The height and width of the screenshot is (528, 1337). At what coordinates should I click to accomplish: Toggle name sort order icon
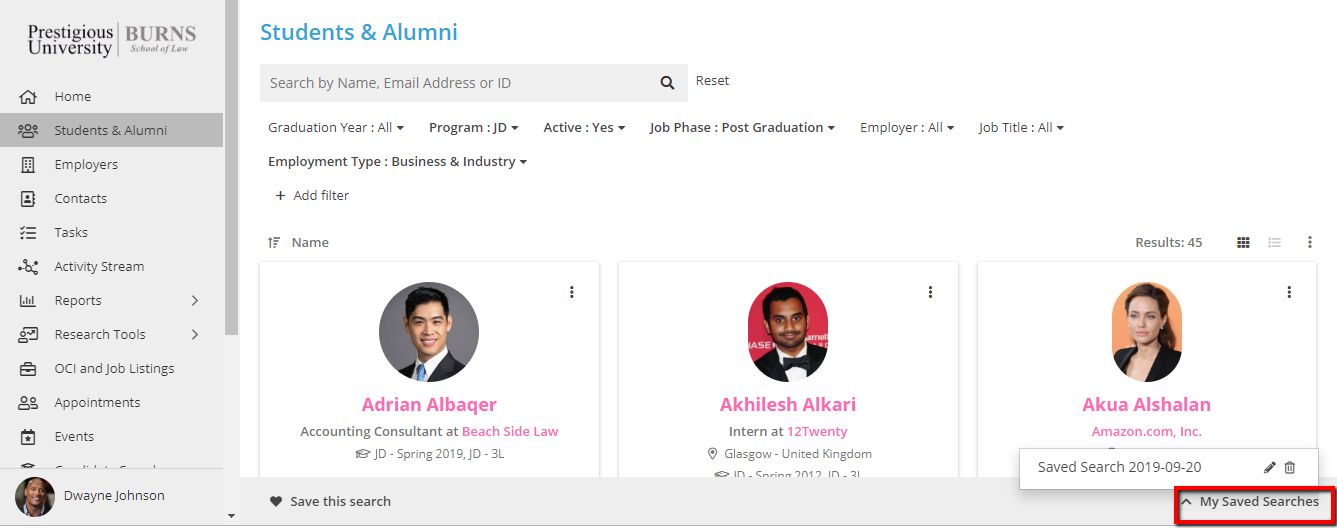(x=274, y=243)
